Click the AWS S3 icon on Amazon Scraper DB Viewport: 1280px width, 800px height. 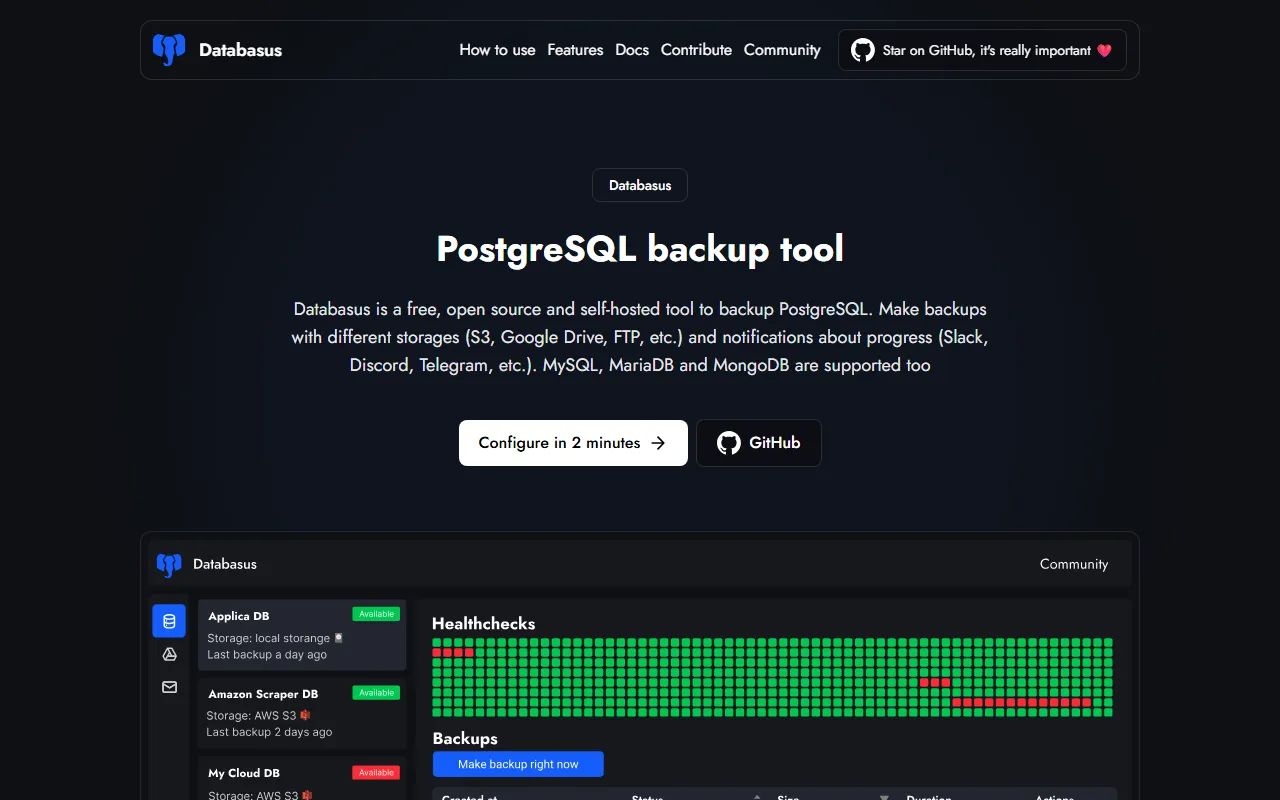click(305, 715)
